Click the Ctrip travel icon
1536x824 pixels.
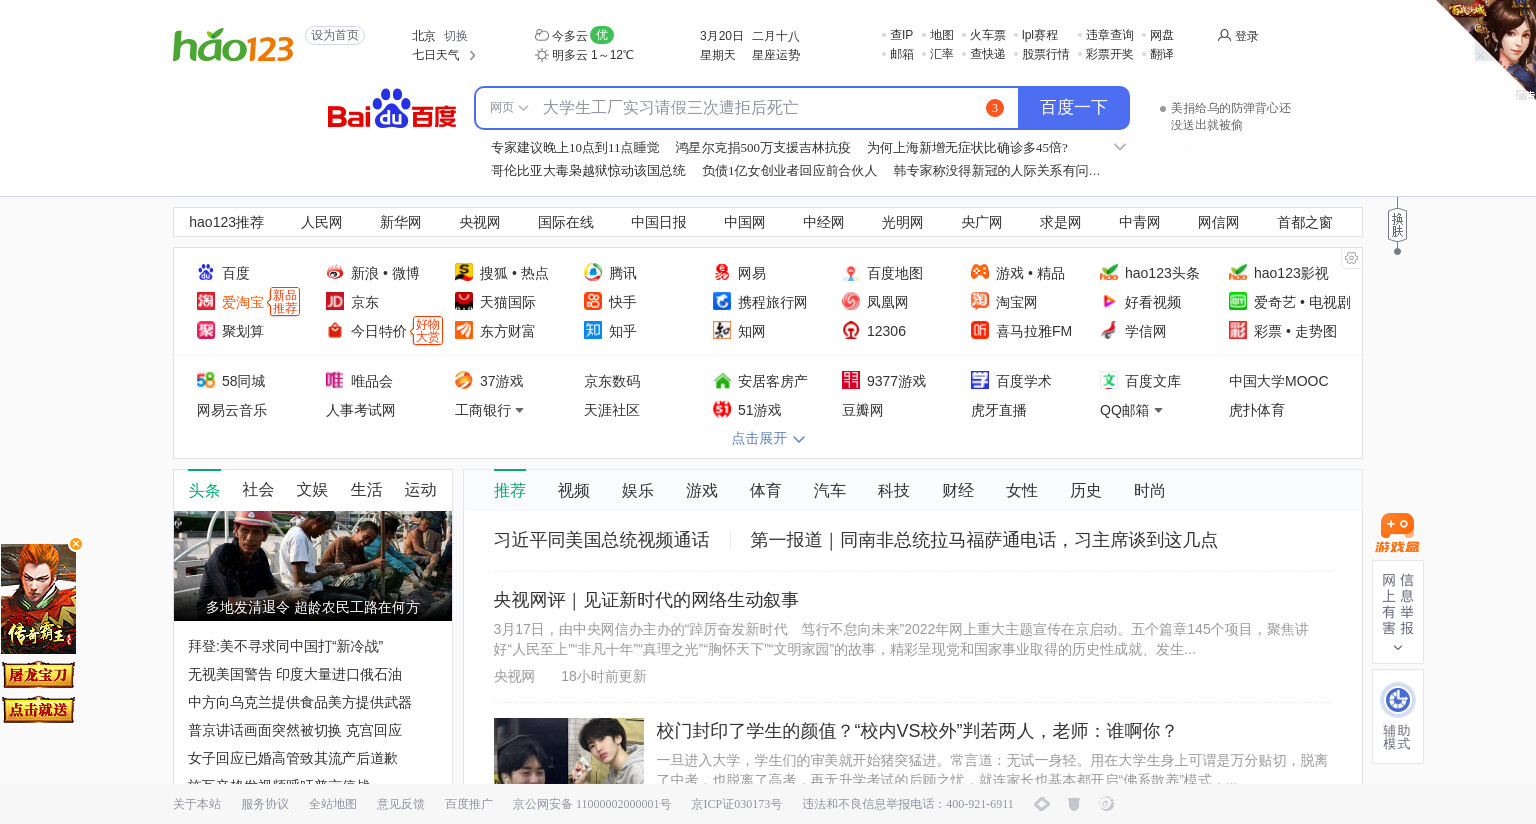point(722,301)
